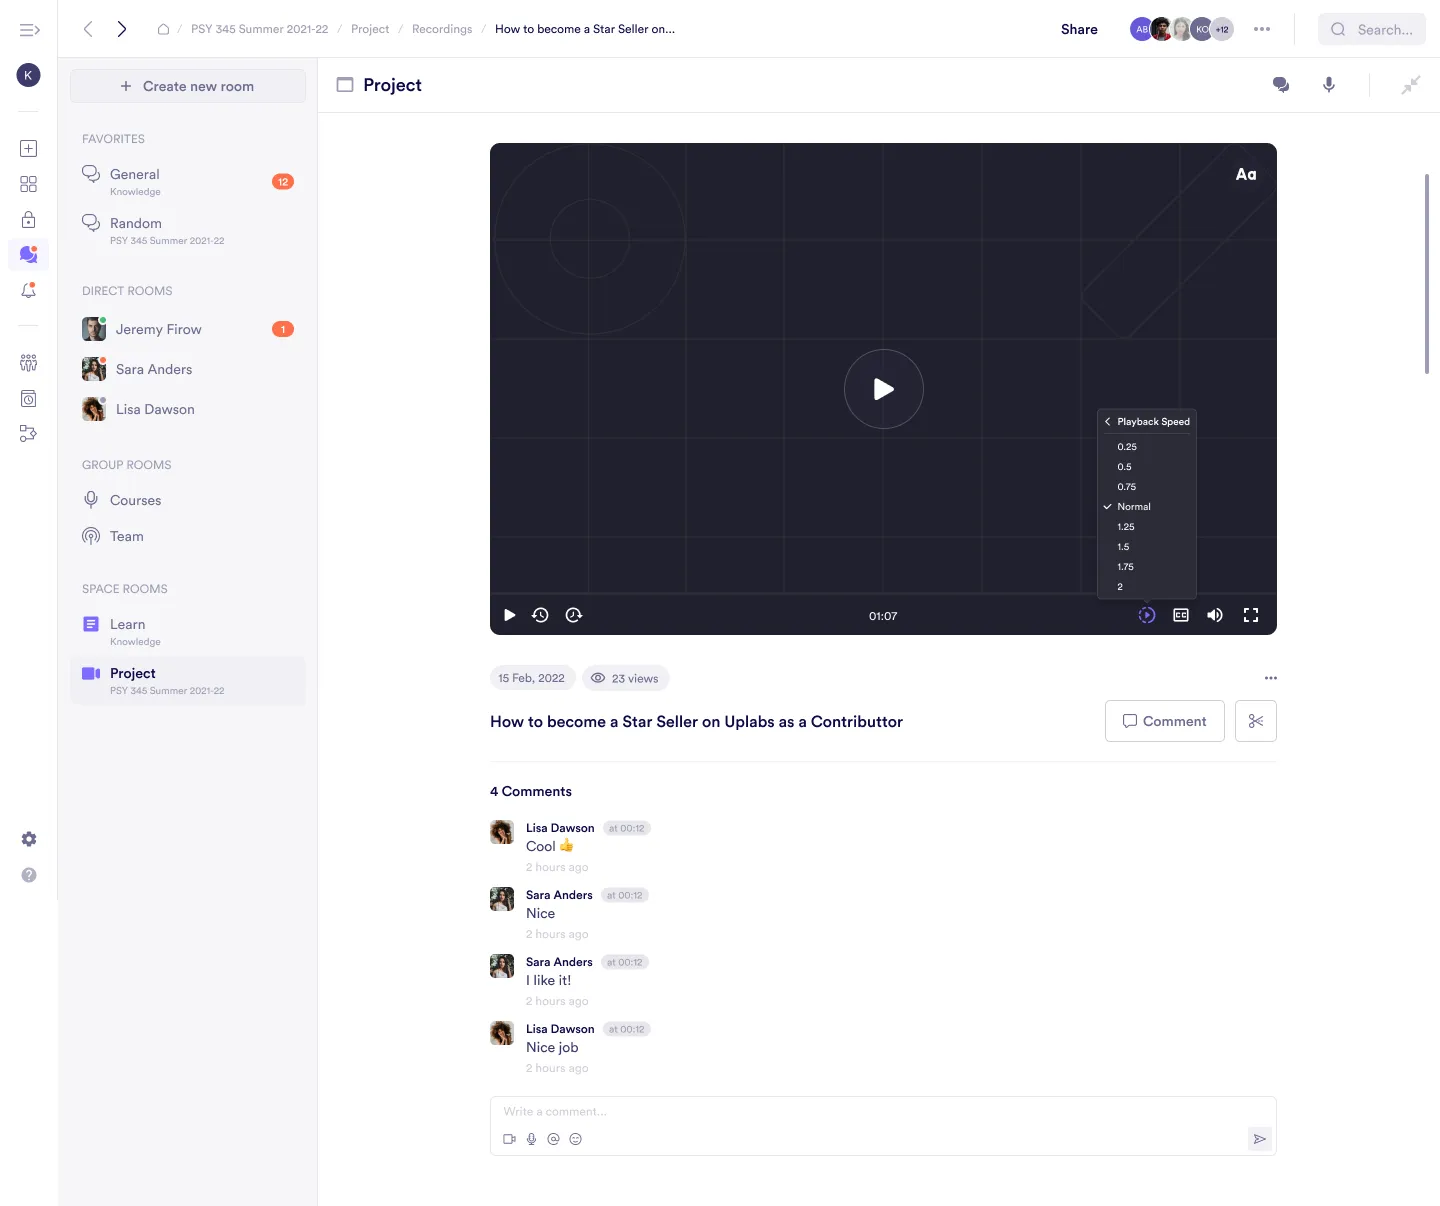
Task: Open Recordings from the breadcrumb trail
Action: point(442,29)
